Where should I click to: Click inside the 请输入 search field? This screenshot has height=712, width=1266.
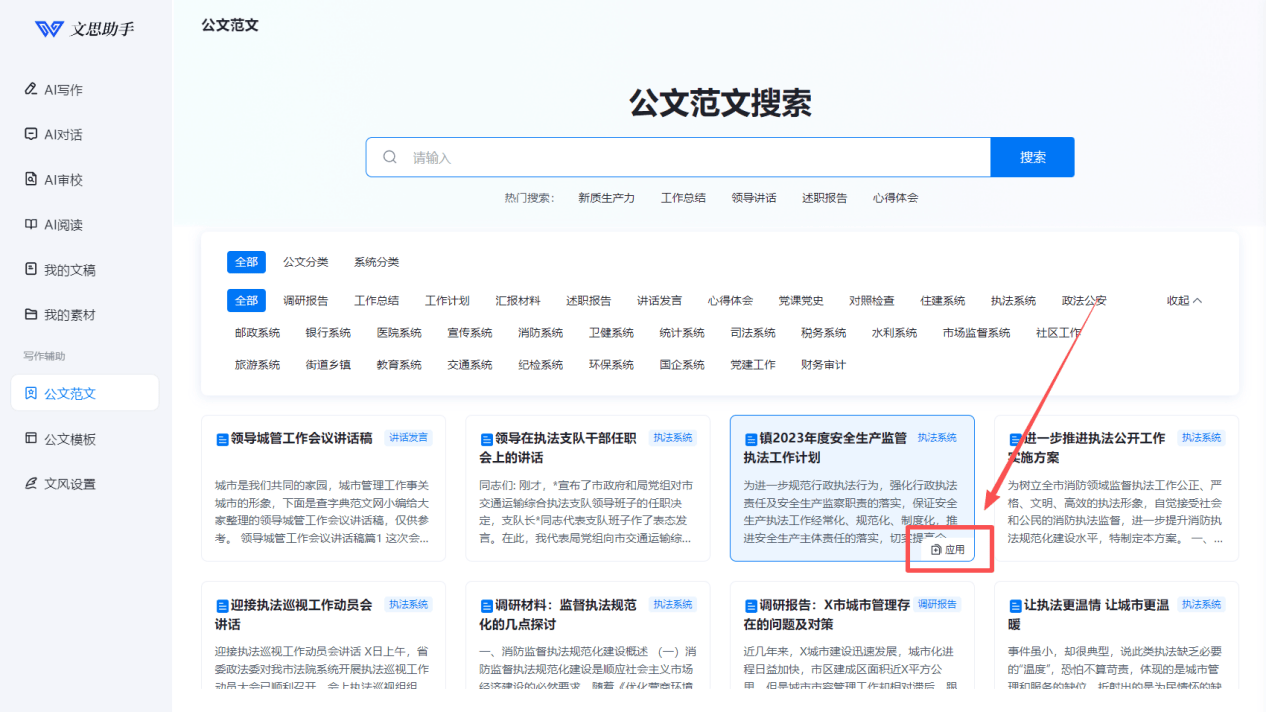point(690,158)
